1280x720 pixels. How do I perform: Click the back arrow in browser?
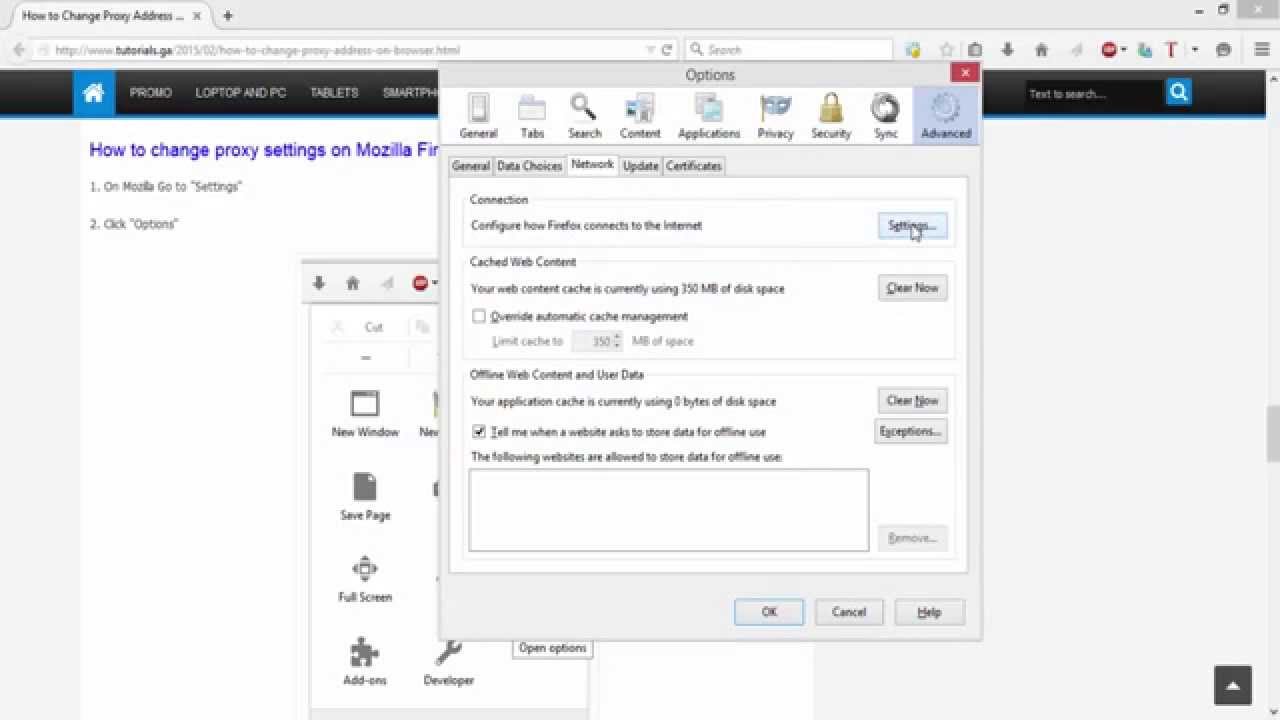click(x=18, y=50)
